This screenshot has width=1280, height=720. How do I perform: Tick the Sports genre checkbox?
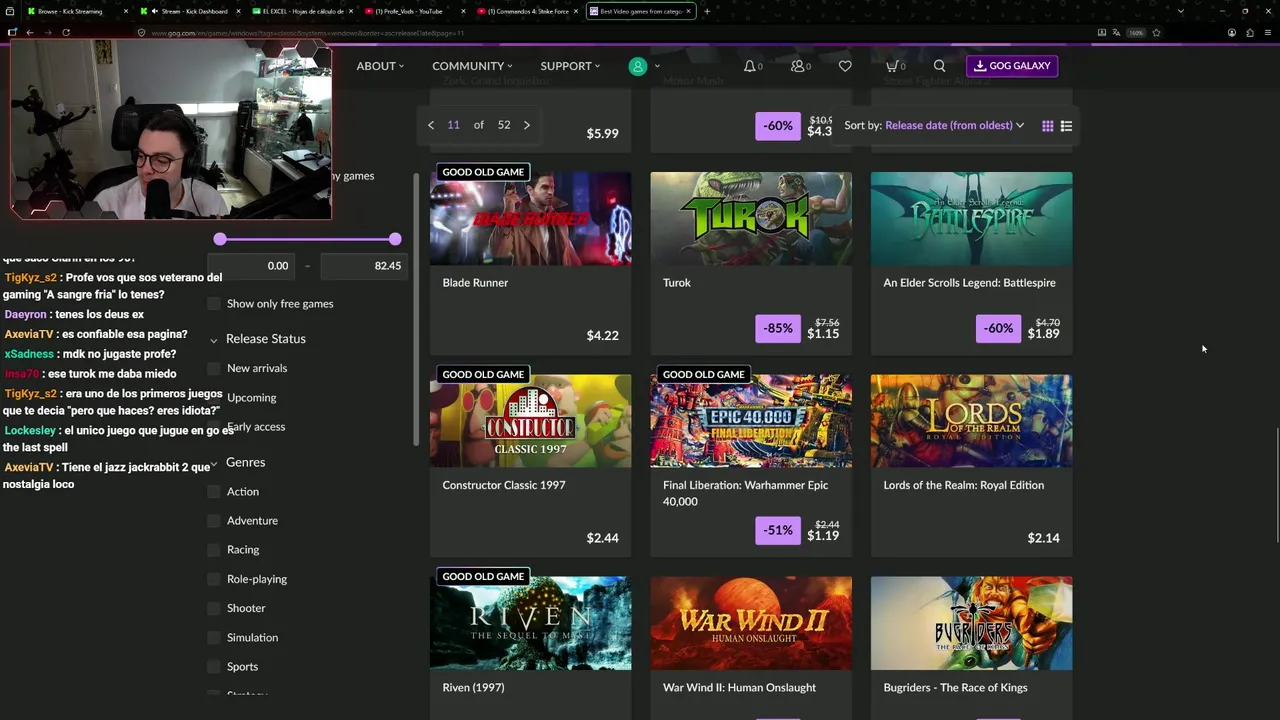(x=214, y=667)
